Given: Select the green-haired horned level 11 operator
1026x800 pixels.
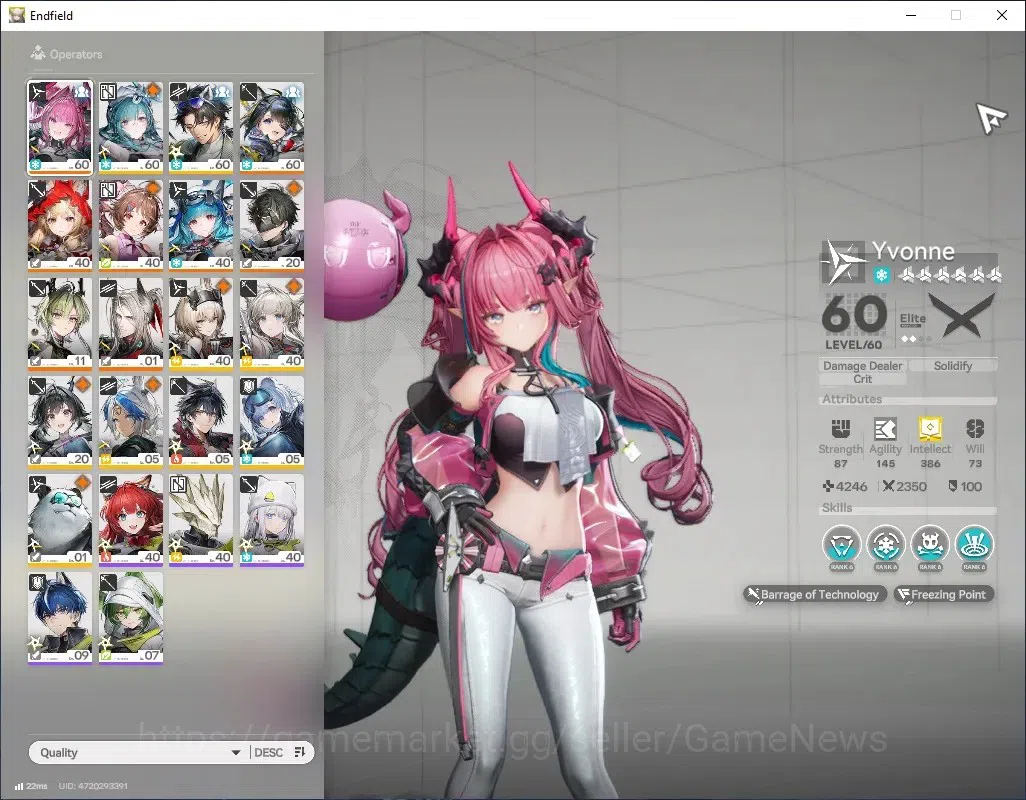Looking at the screenshot, I should point(60,324).
